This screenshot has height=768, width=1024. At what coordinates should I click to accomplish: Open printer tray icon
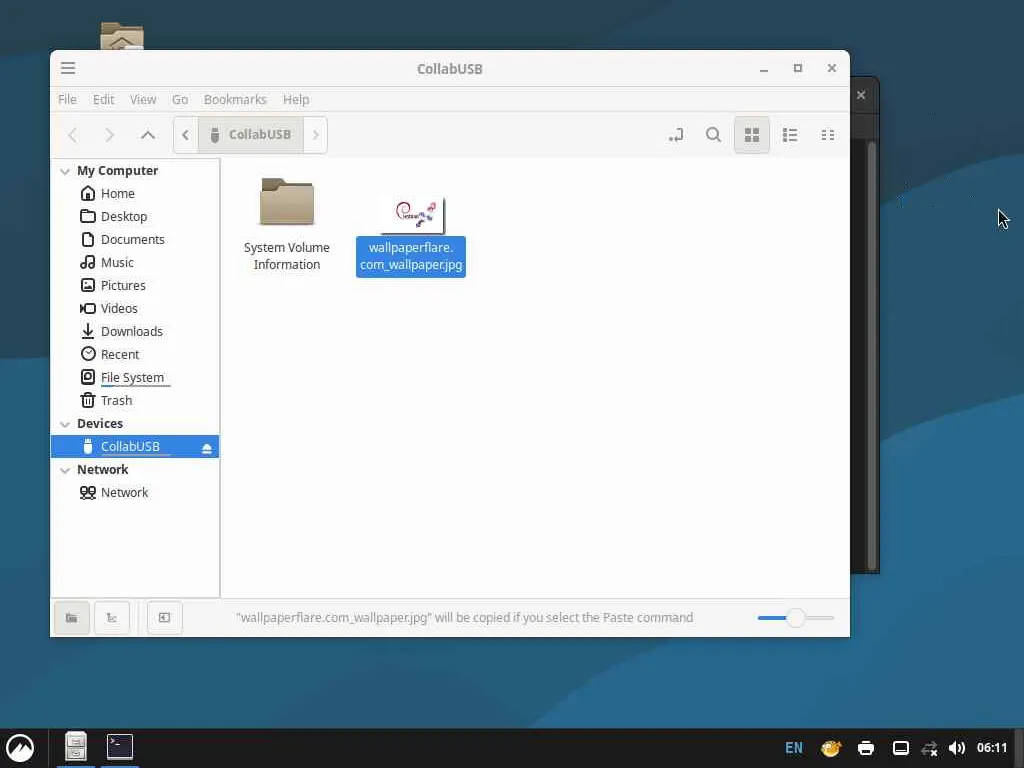tap(866, 748)
